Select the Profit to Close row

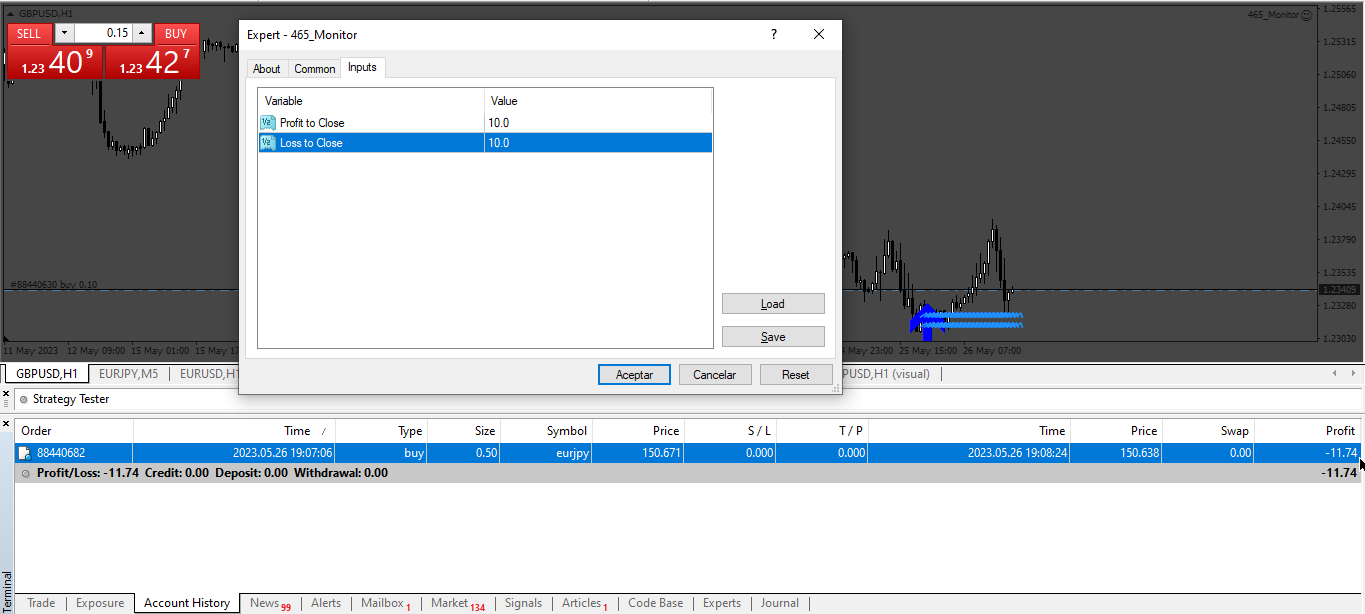point(485,123)
